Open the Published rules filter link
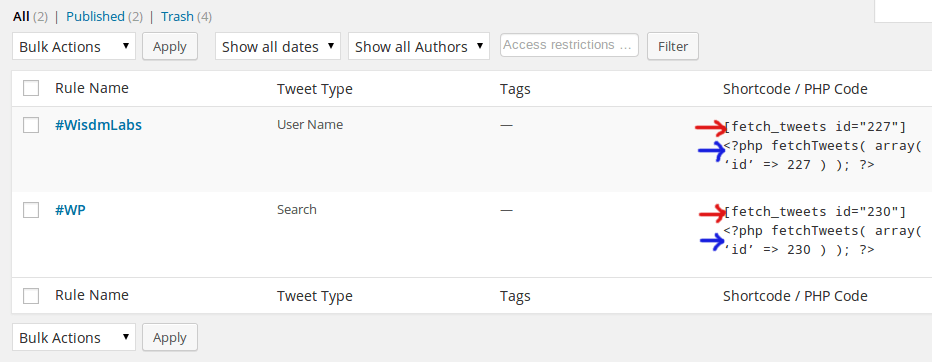Image resolution: width=932 pixels, height=362 pixels. [95, 17]
